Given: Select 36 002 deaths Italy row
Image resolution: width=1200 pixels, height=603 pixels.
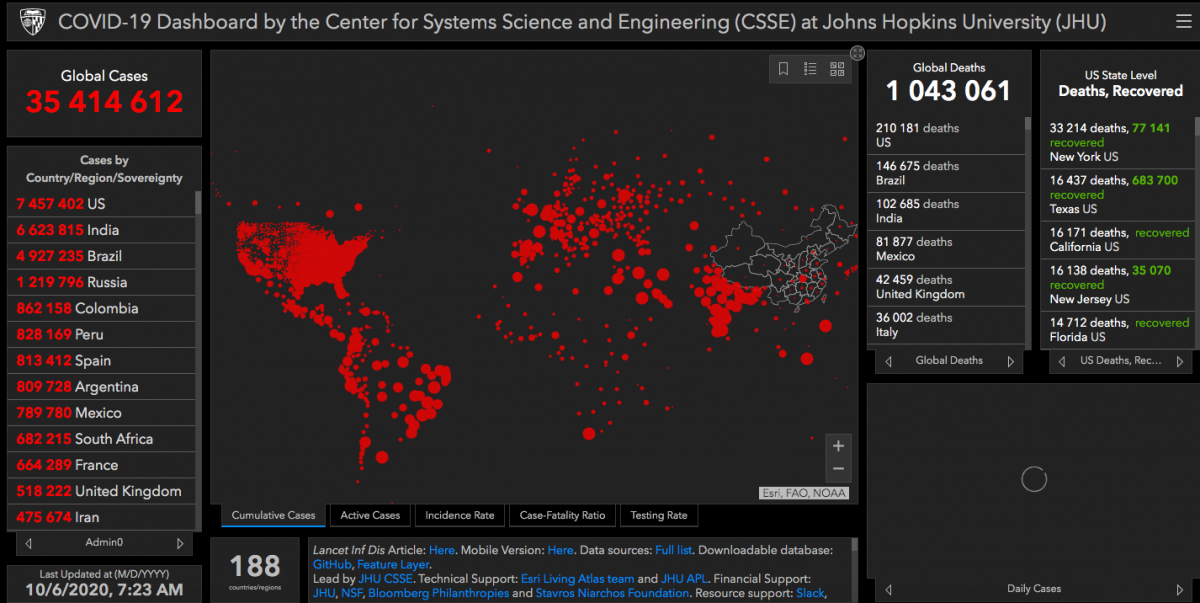Looking at the screenshot, I should point(946,325).
